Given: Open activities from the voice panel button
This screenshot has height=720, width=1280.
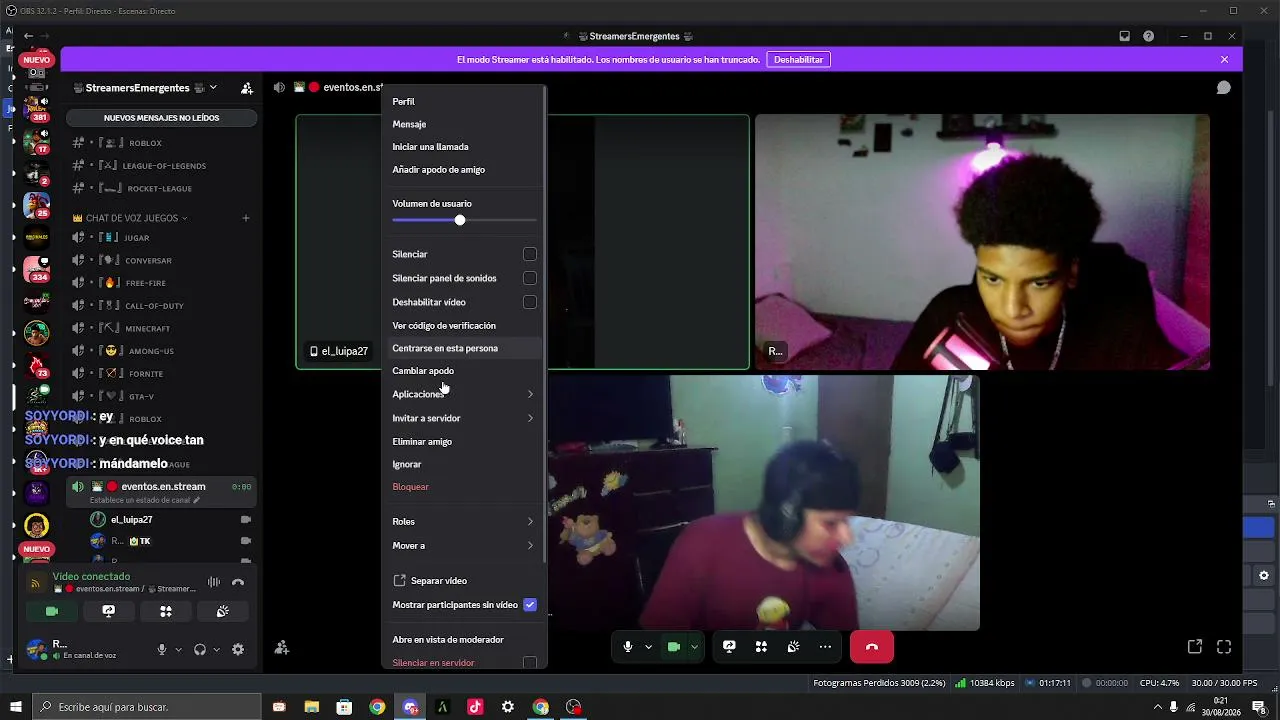Looking at the screenshot, I should coord(166,611).
